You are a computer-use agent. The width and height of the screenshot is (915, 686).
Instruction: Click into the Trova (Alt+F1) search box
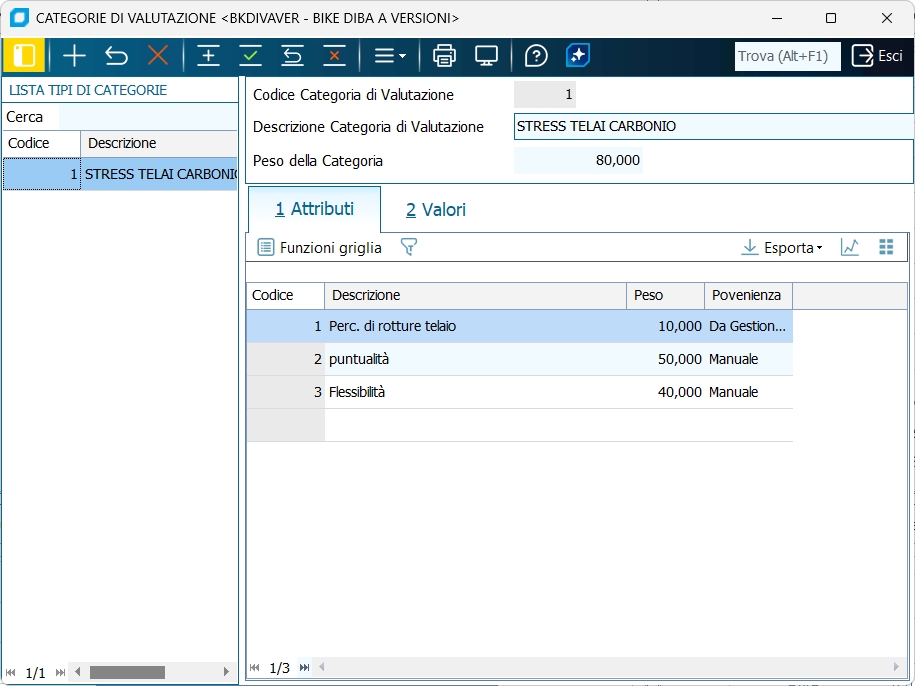[787, 56]
